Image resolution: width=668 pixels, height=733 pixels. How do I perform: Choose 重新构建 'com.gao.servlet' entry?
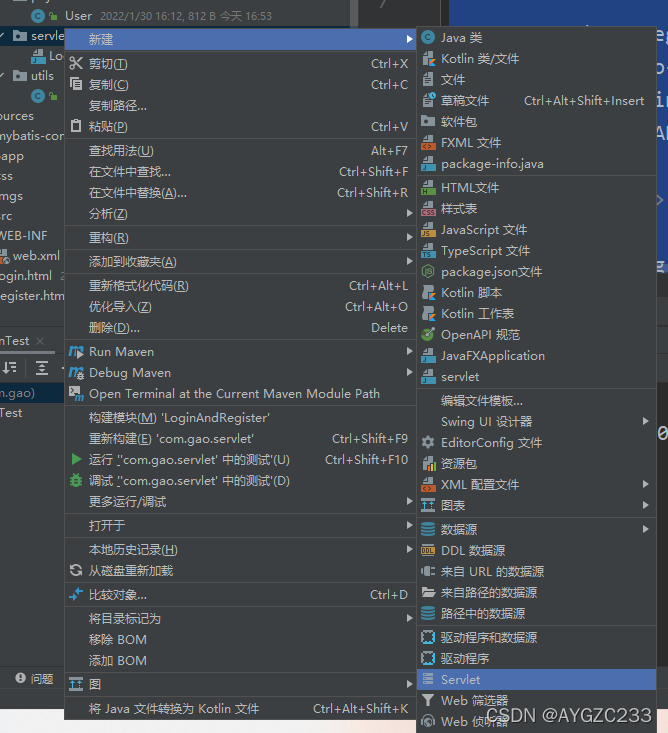[240, 438]
